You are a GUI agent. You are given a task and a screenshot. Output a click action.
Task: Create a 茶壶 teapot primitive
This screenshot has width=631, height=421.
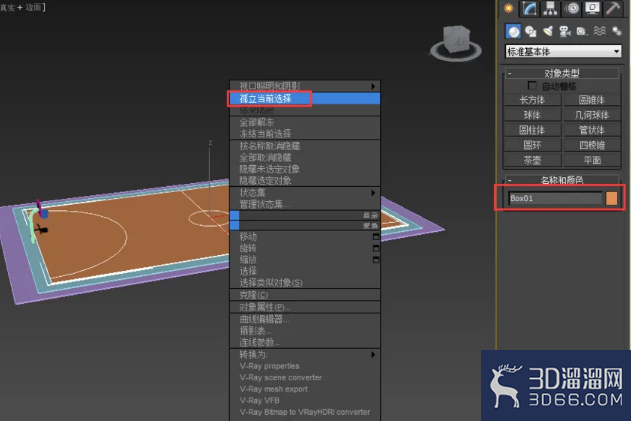pyautogui.click(x=532, y=161)
